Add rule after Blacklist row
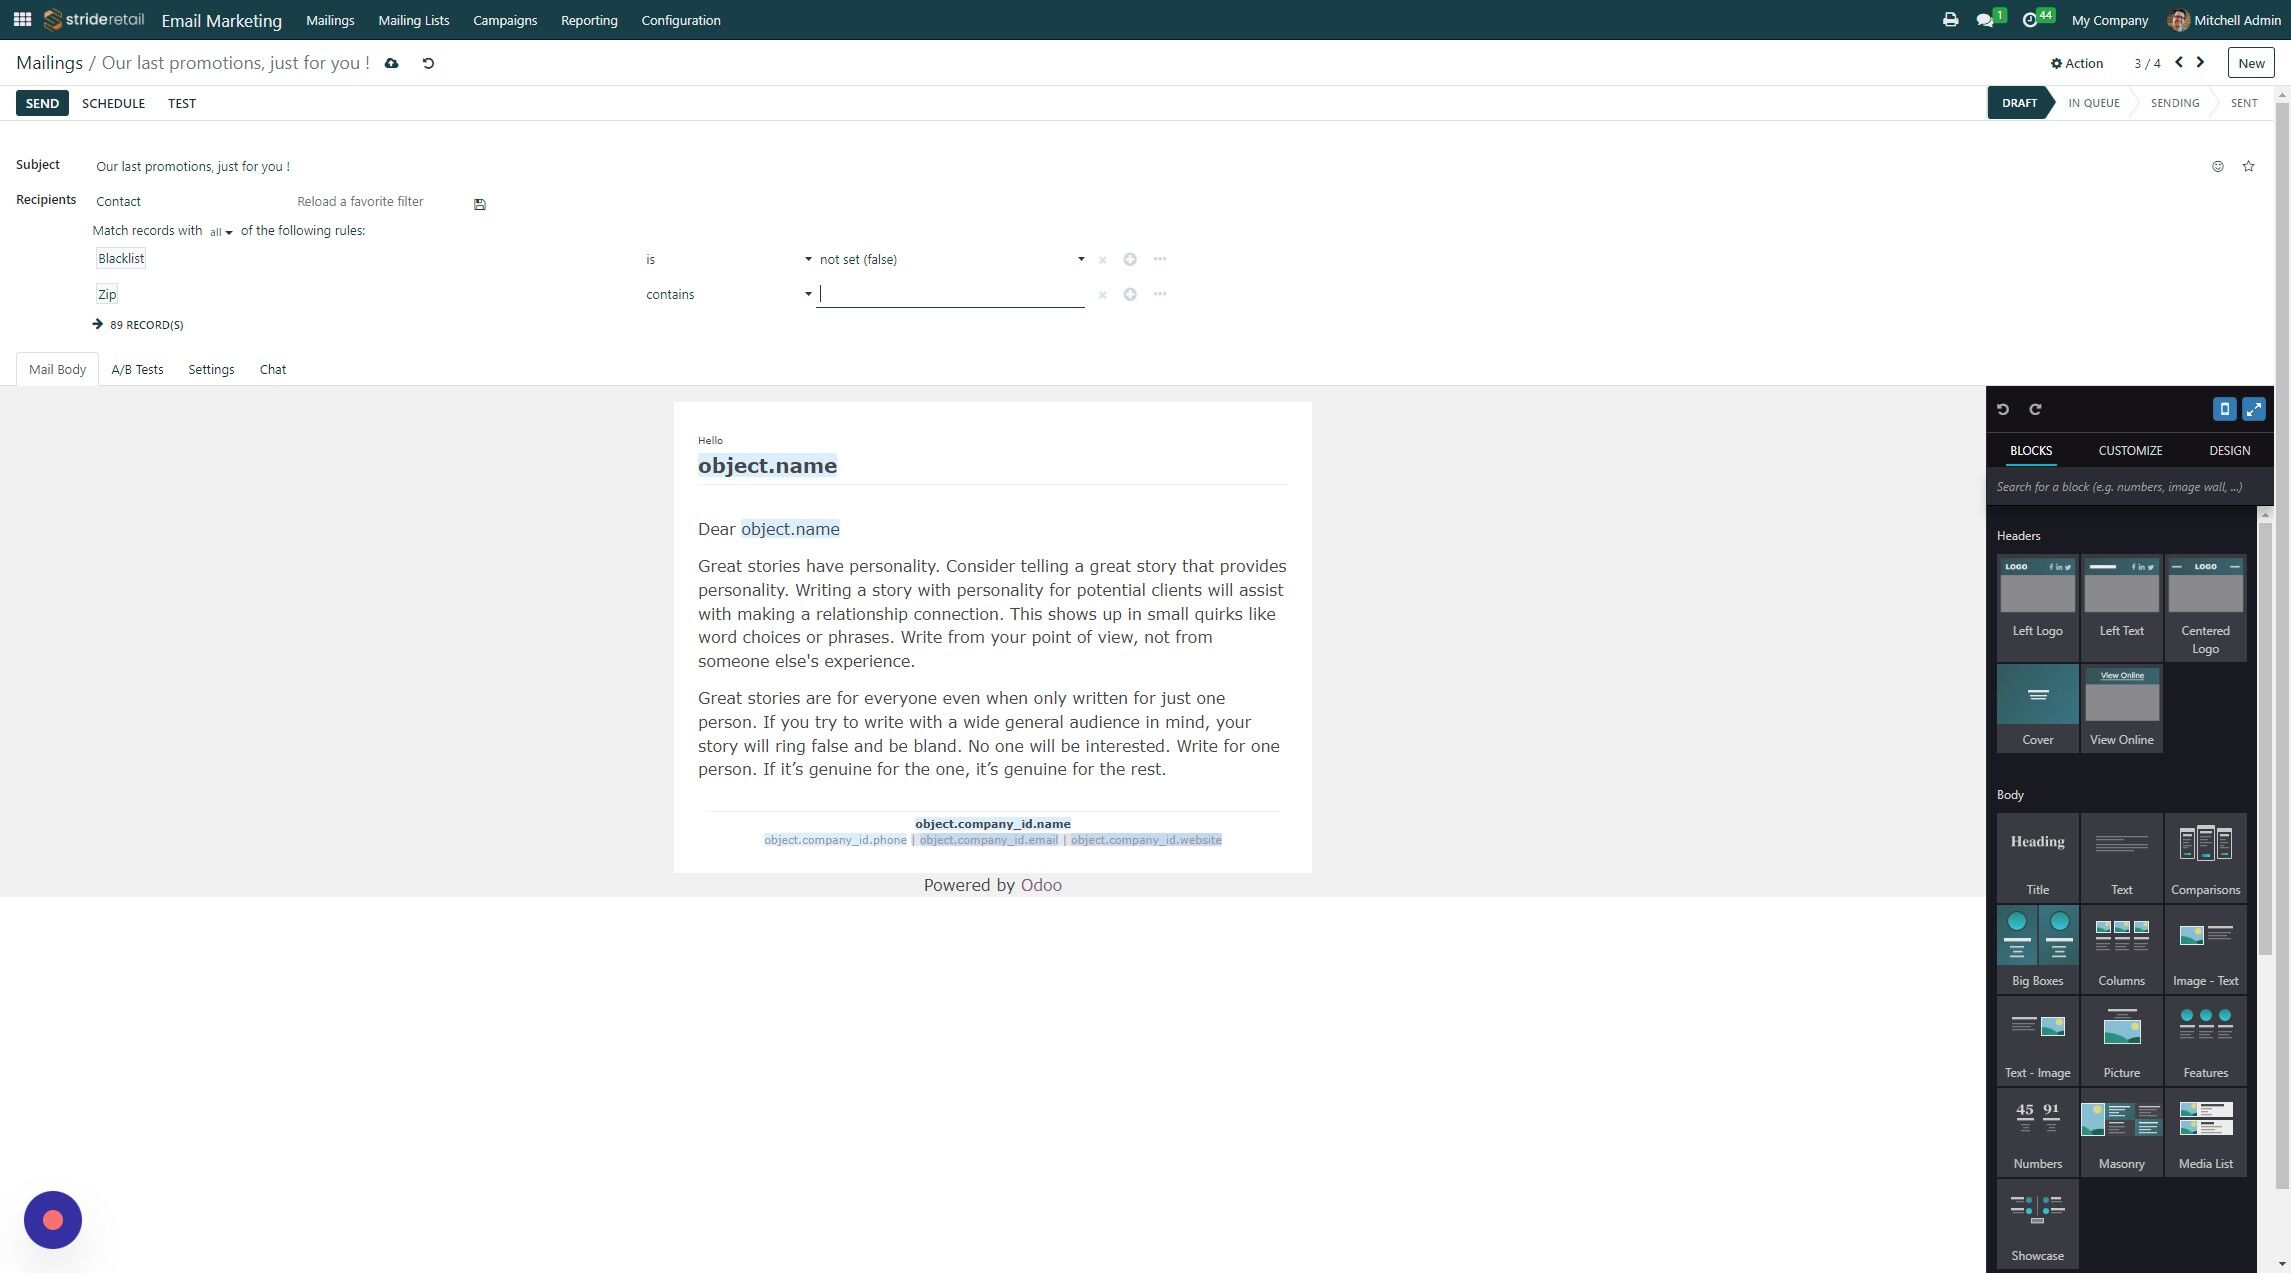 click(x=1130, y=259)
